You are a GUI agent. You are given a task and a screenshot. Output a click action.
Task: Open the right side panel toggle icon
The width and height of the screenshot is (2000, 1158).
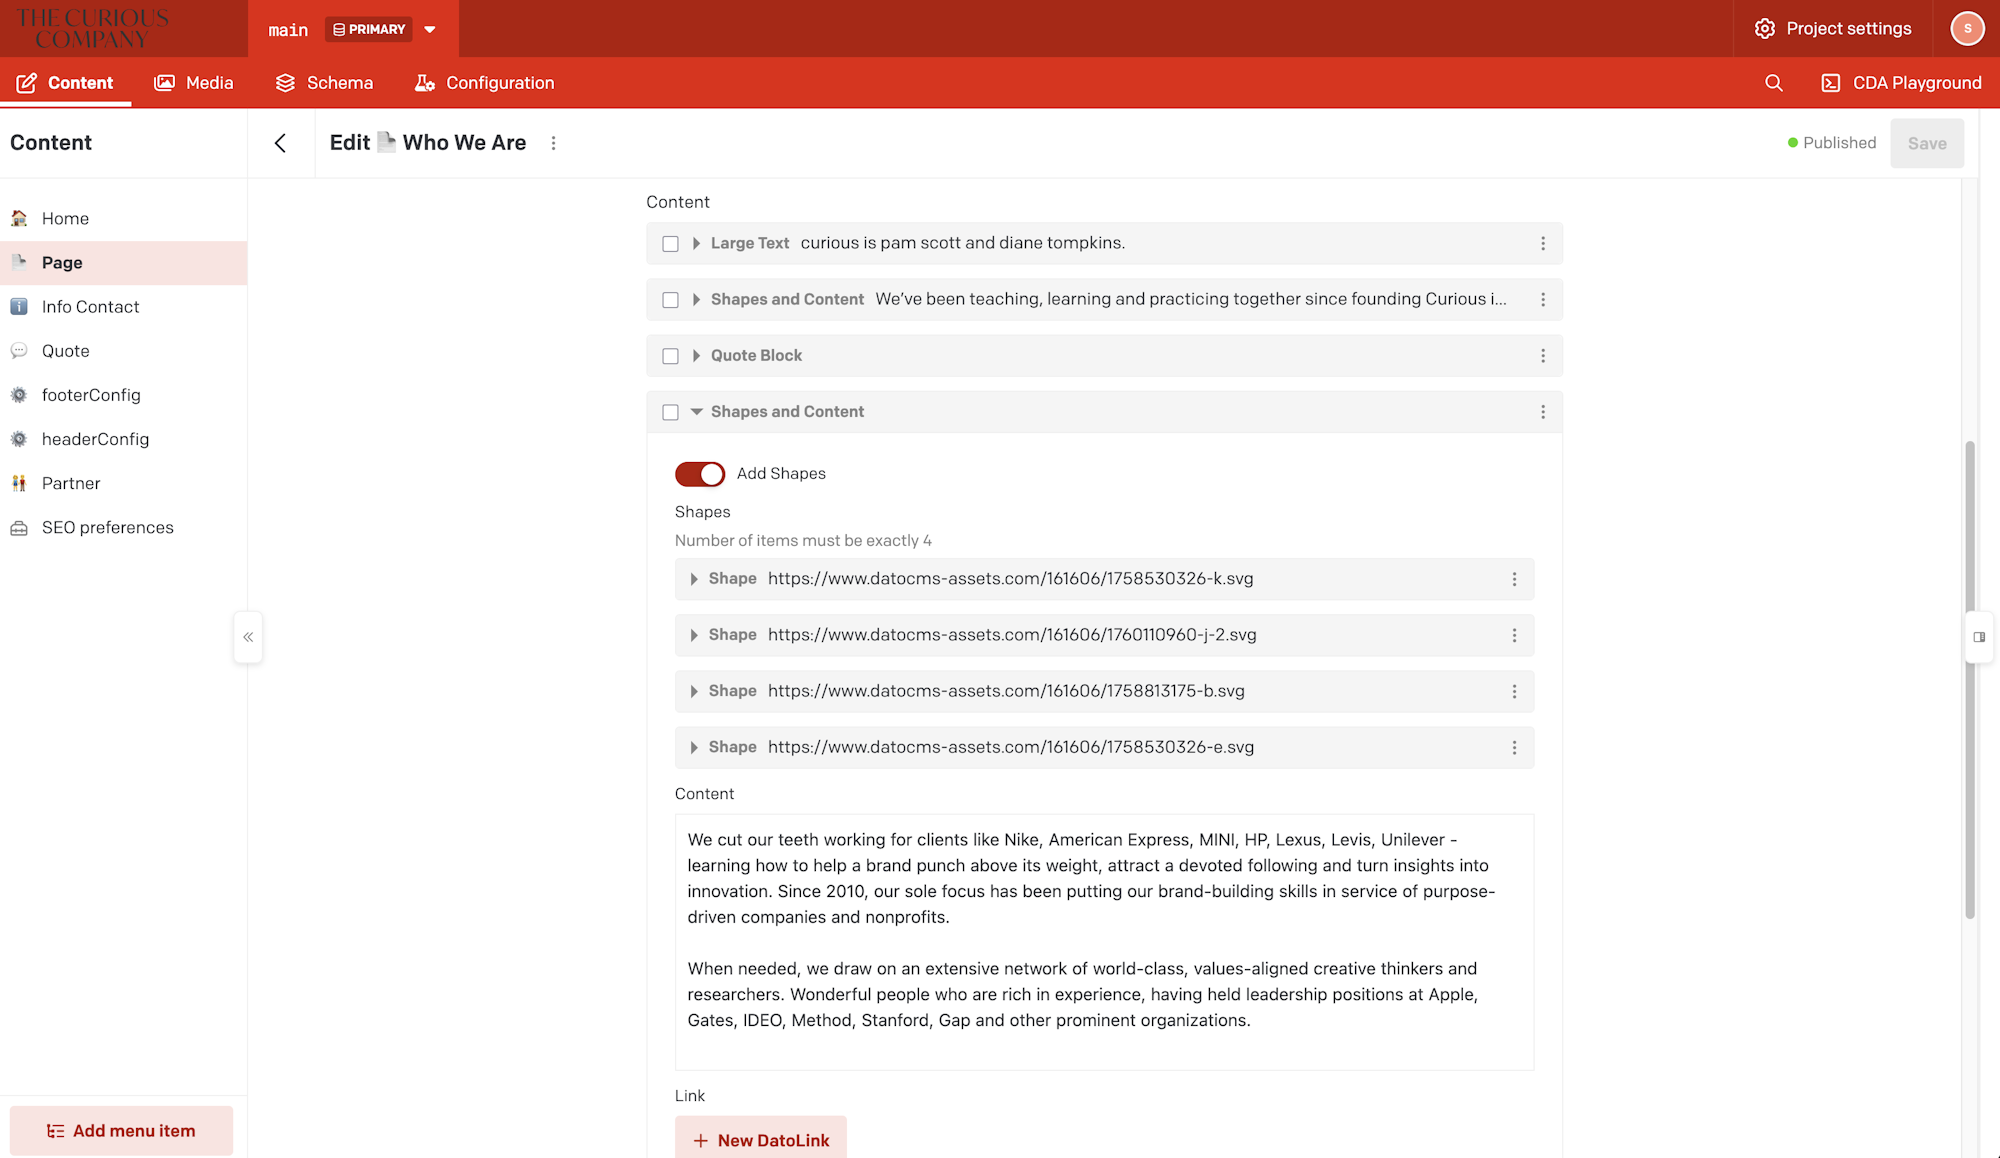pos(1978,637)
